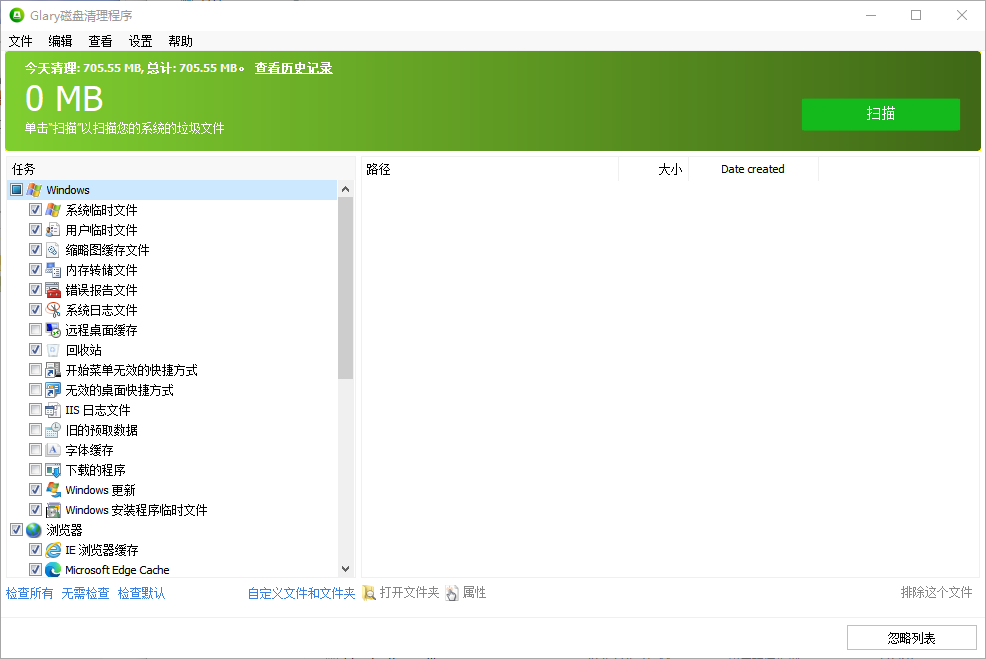Select the 内存转储文件 memory dump icon

coord(52,269)
